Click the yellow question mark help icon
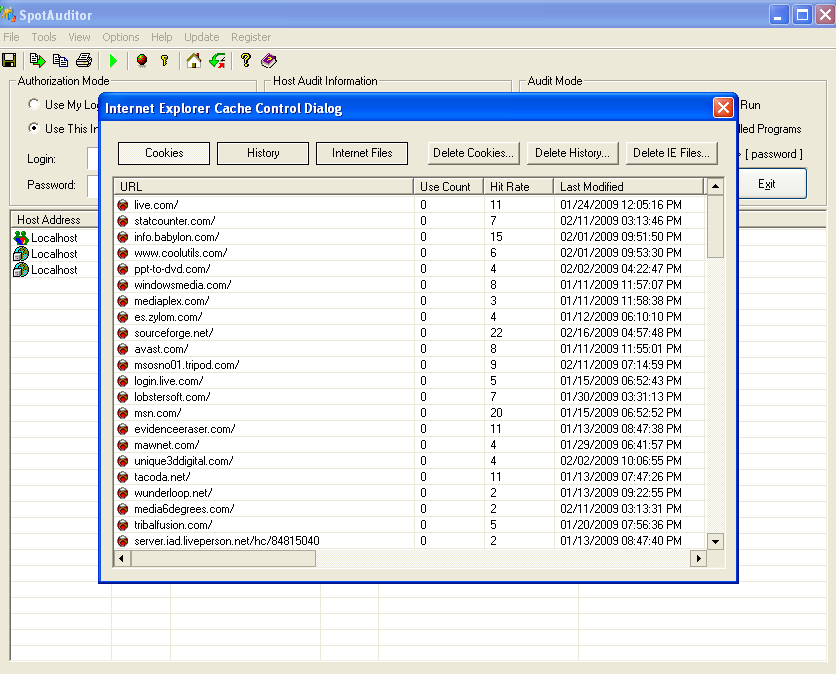Screen dimensions: 836x674 pyautogui.click(x=246, y=60)
